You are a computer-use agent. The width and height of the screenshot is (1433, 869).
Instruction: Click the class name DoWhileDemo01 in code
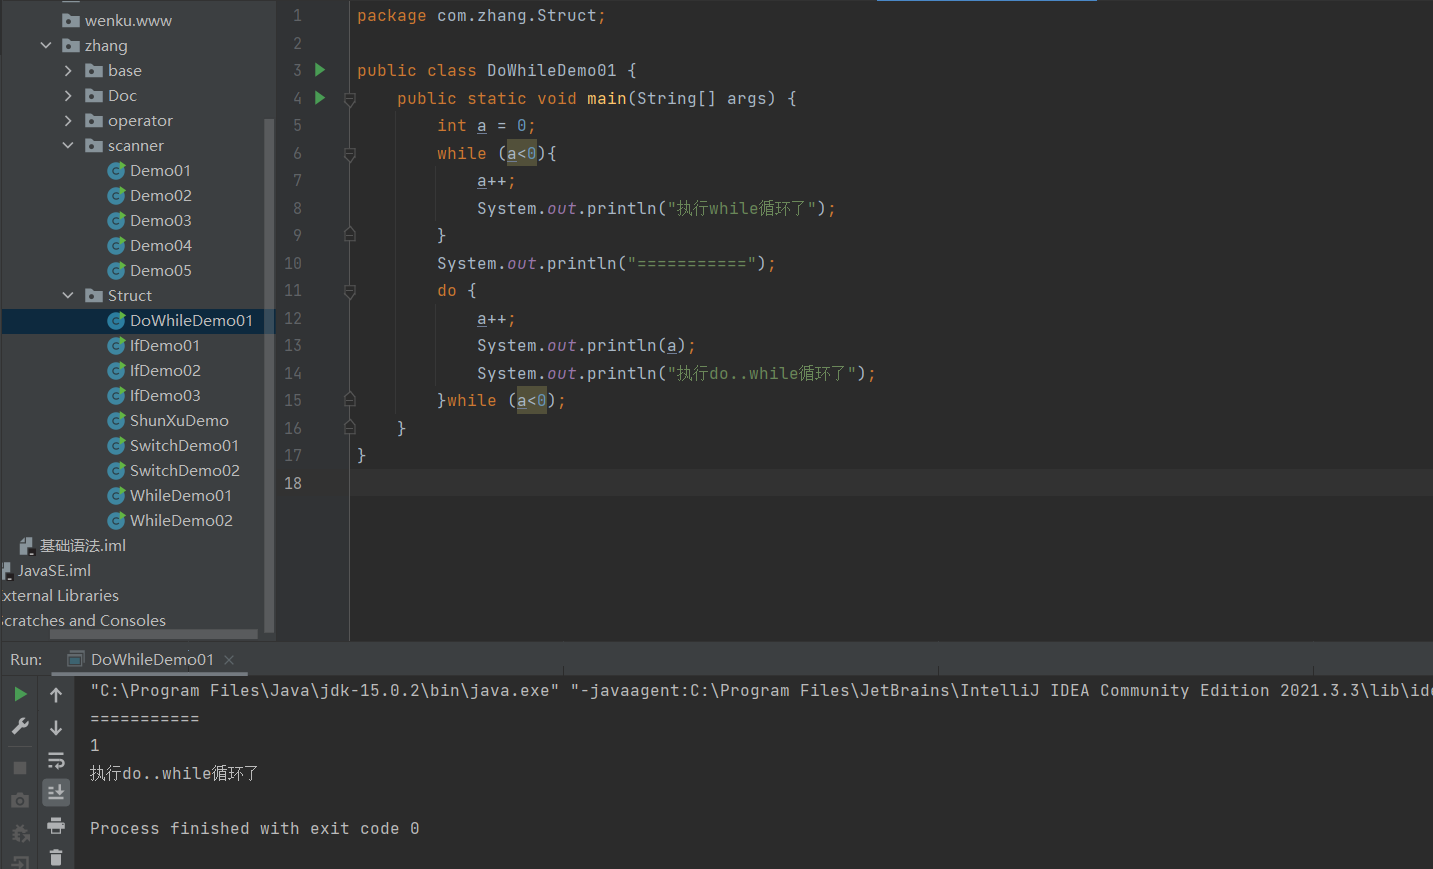[x=551, y=71]
